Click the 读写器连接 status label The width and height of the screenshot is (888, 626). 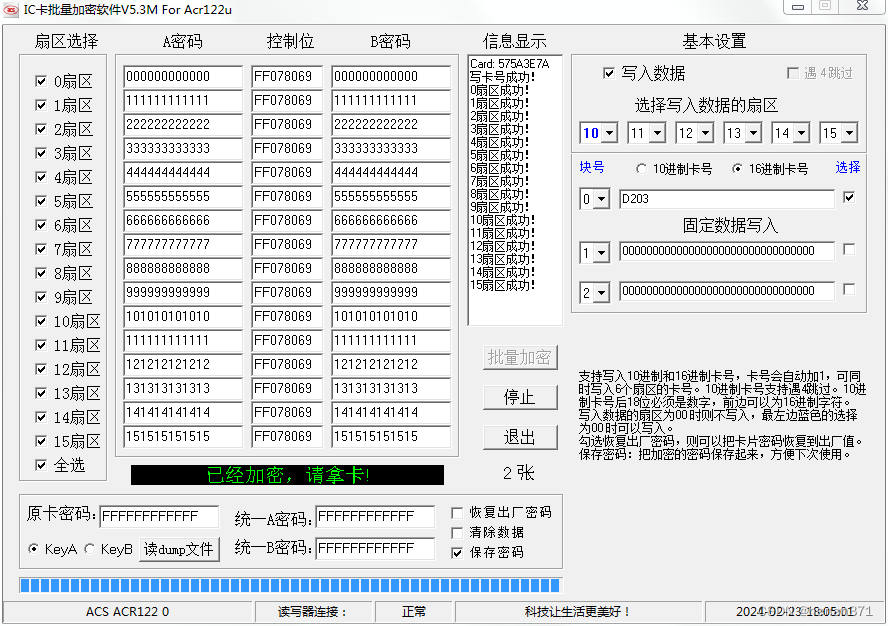(x=312, y=612)
